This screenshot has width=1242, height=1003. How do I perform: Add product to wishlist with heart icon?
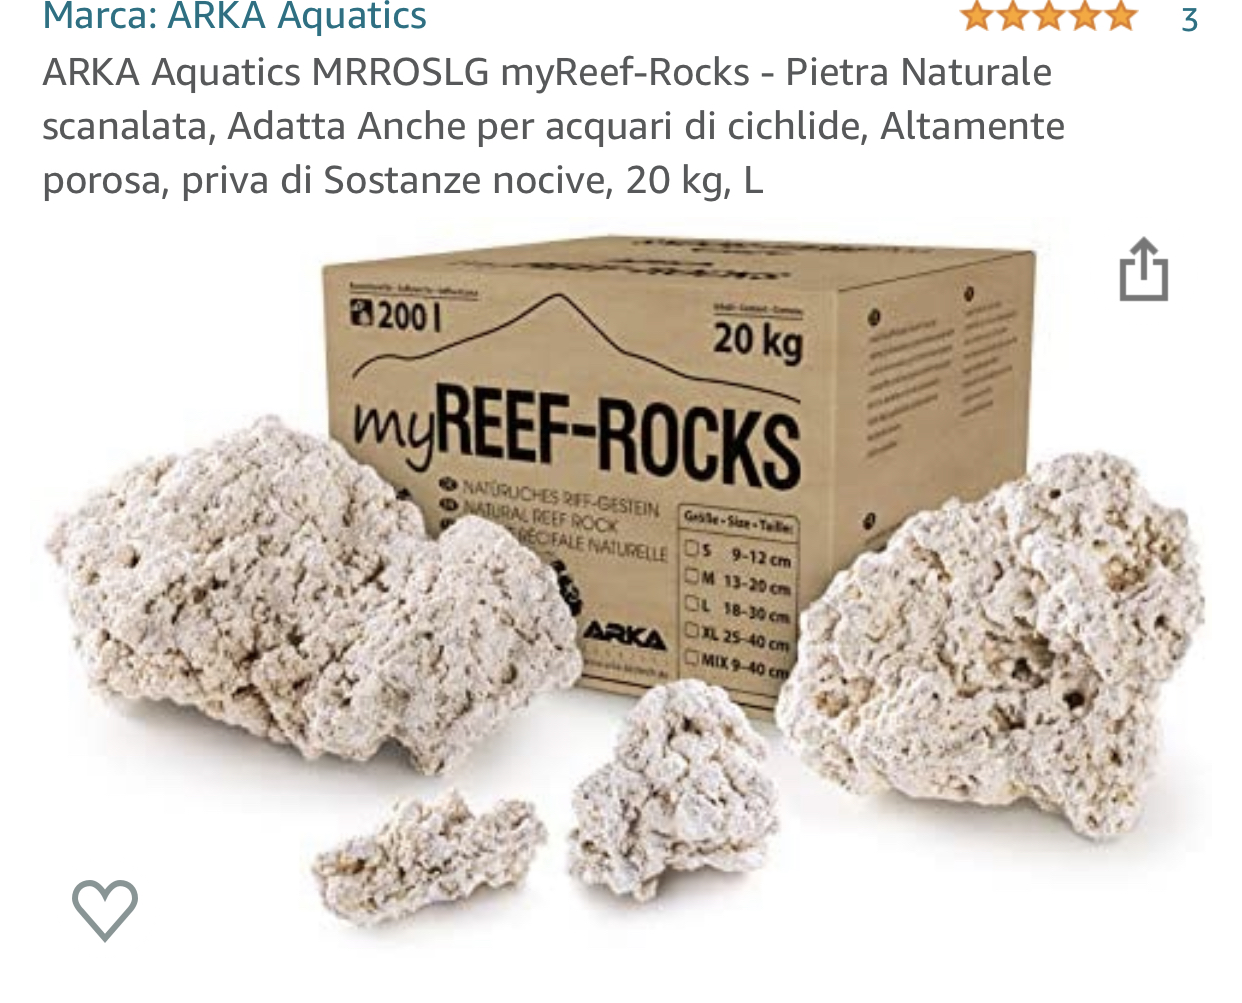click(x=105, y=910)
